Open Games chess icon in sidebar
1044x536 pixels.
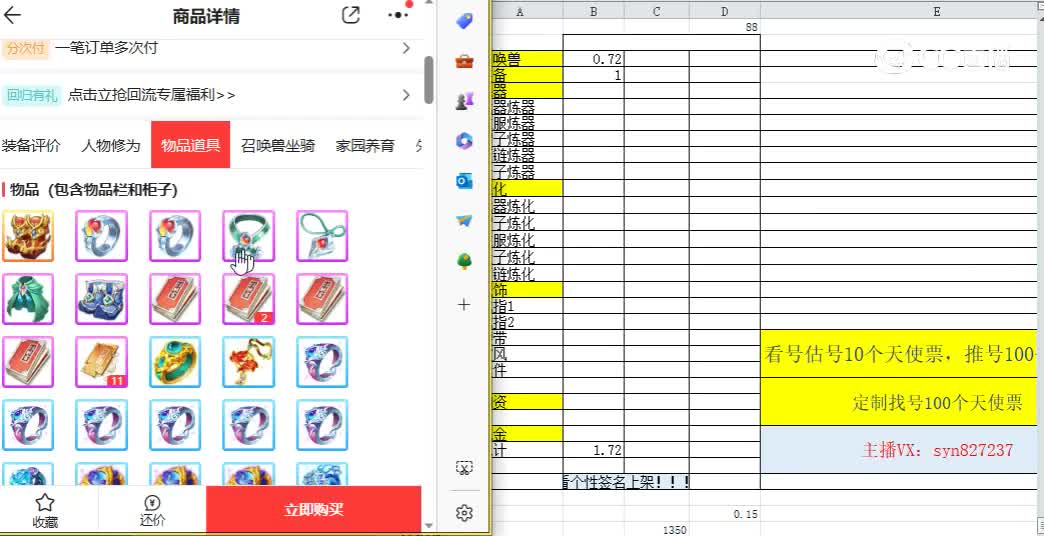point(464,101)
